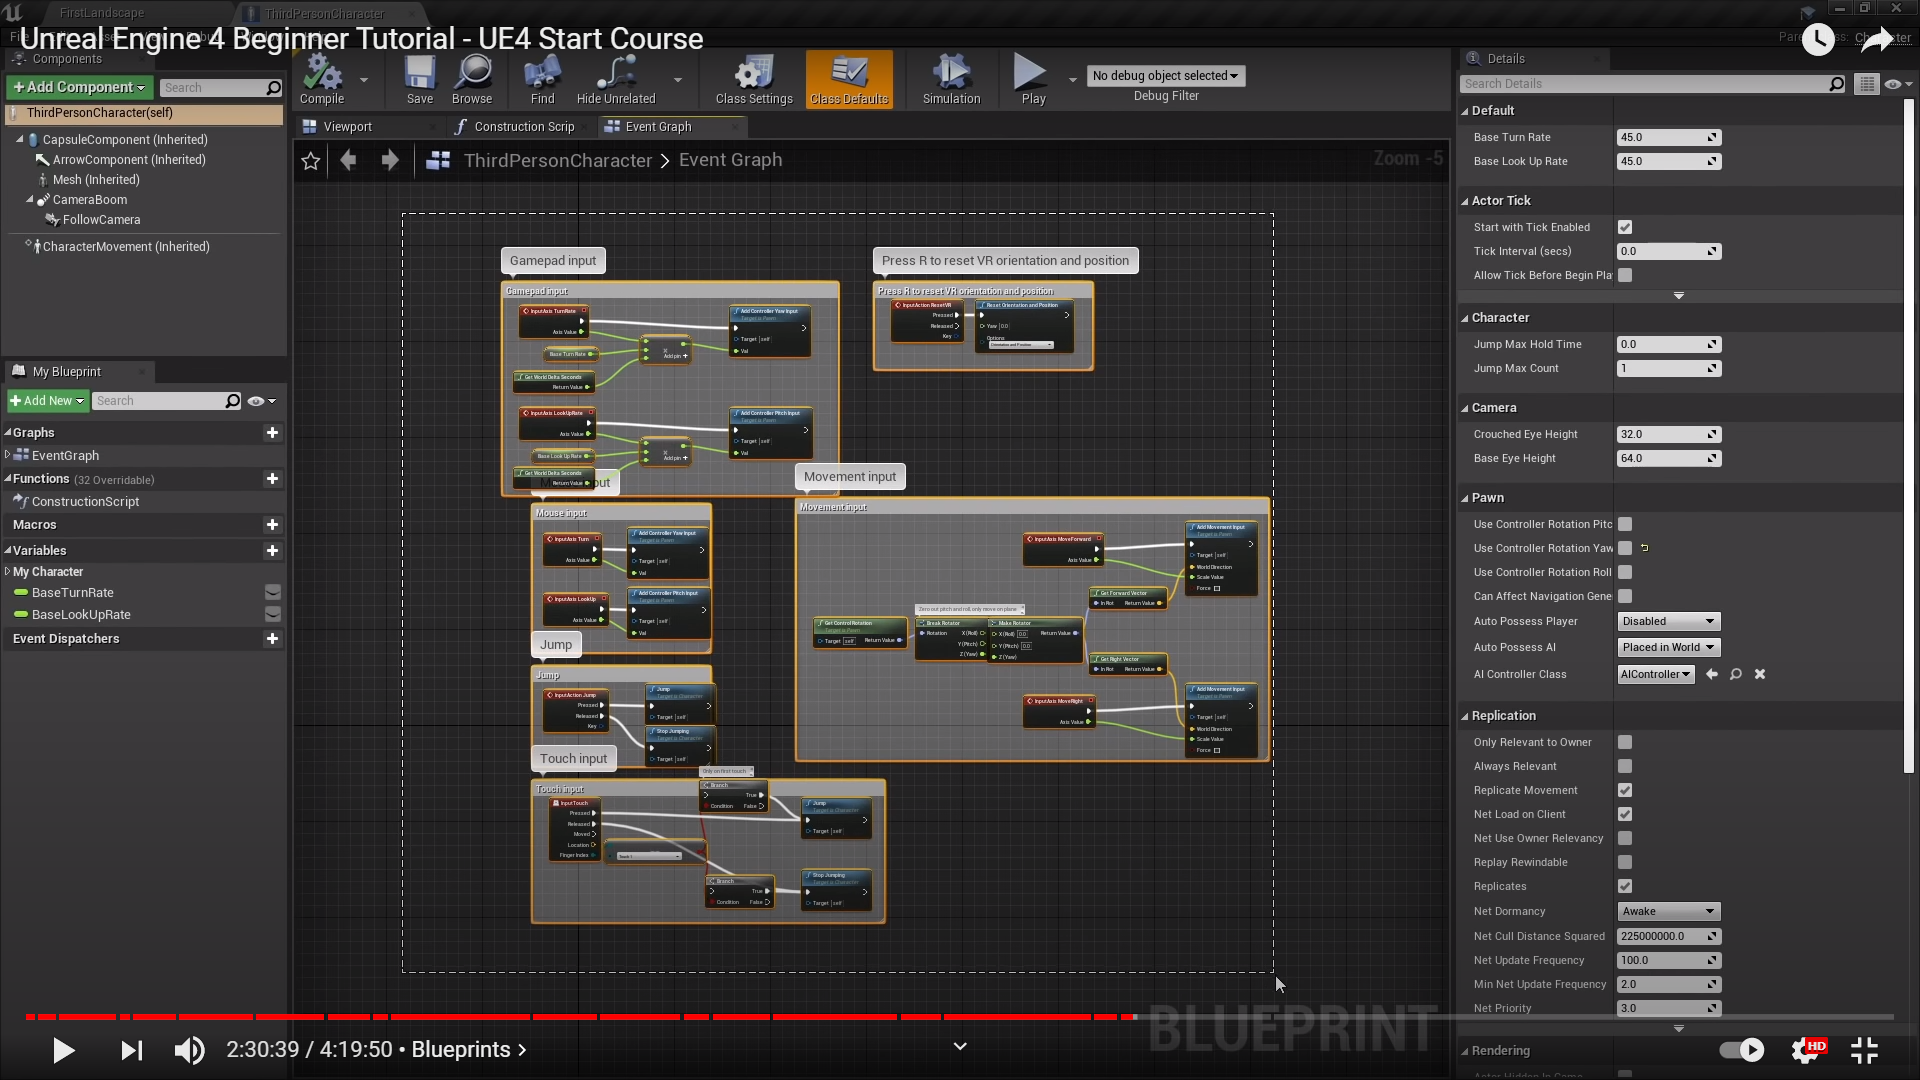Collapse the Replication details section
Image resolution: width=1920 pixels, height=1080 pixels.
tap(1465, 717)
